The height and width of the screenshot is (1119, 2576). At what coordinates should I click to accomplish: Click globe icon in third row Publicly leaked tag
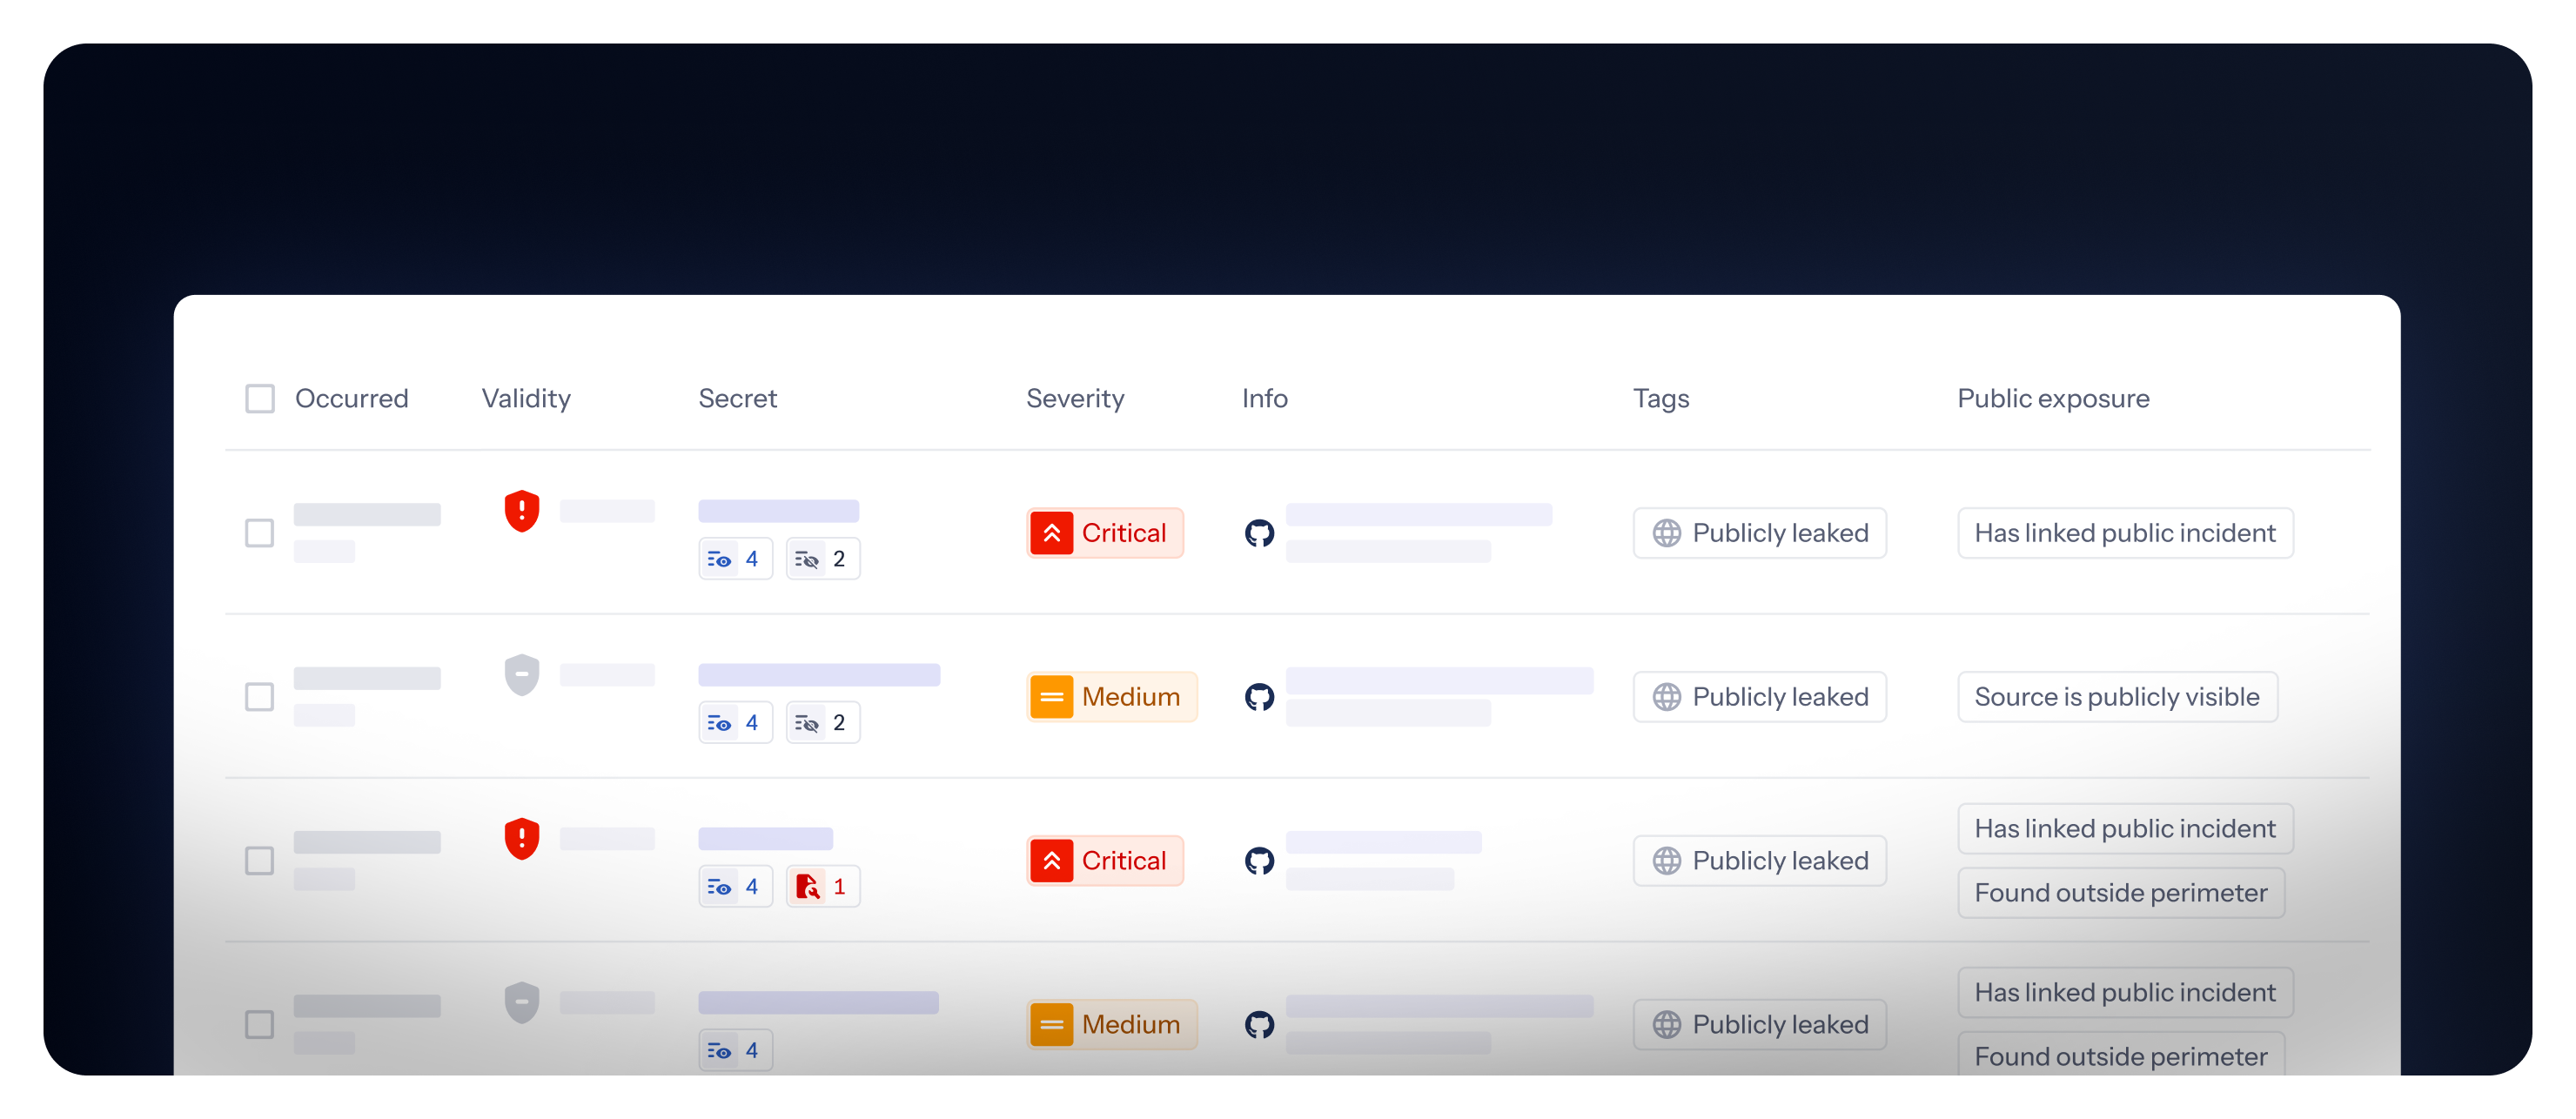tap(1666, 861)
